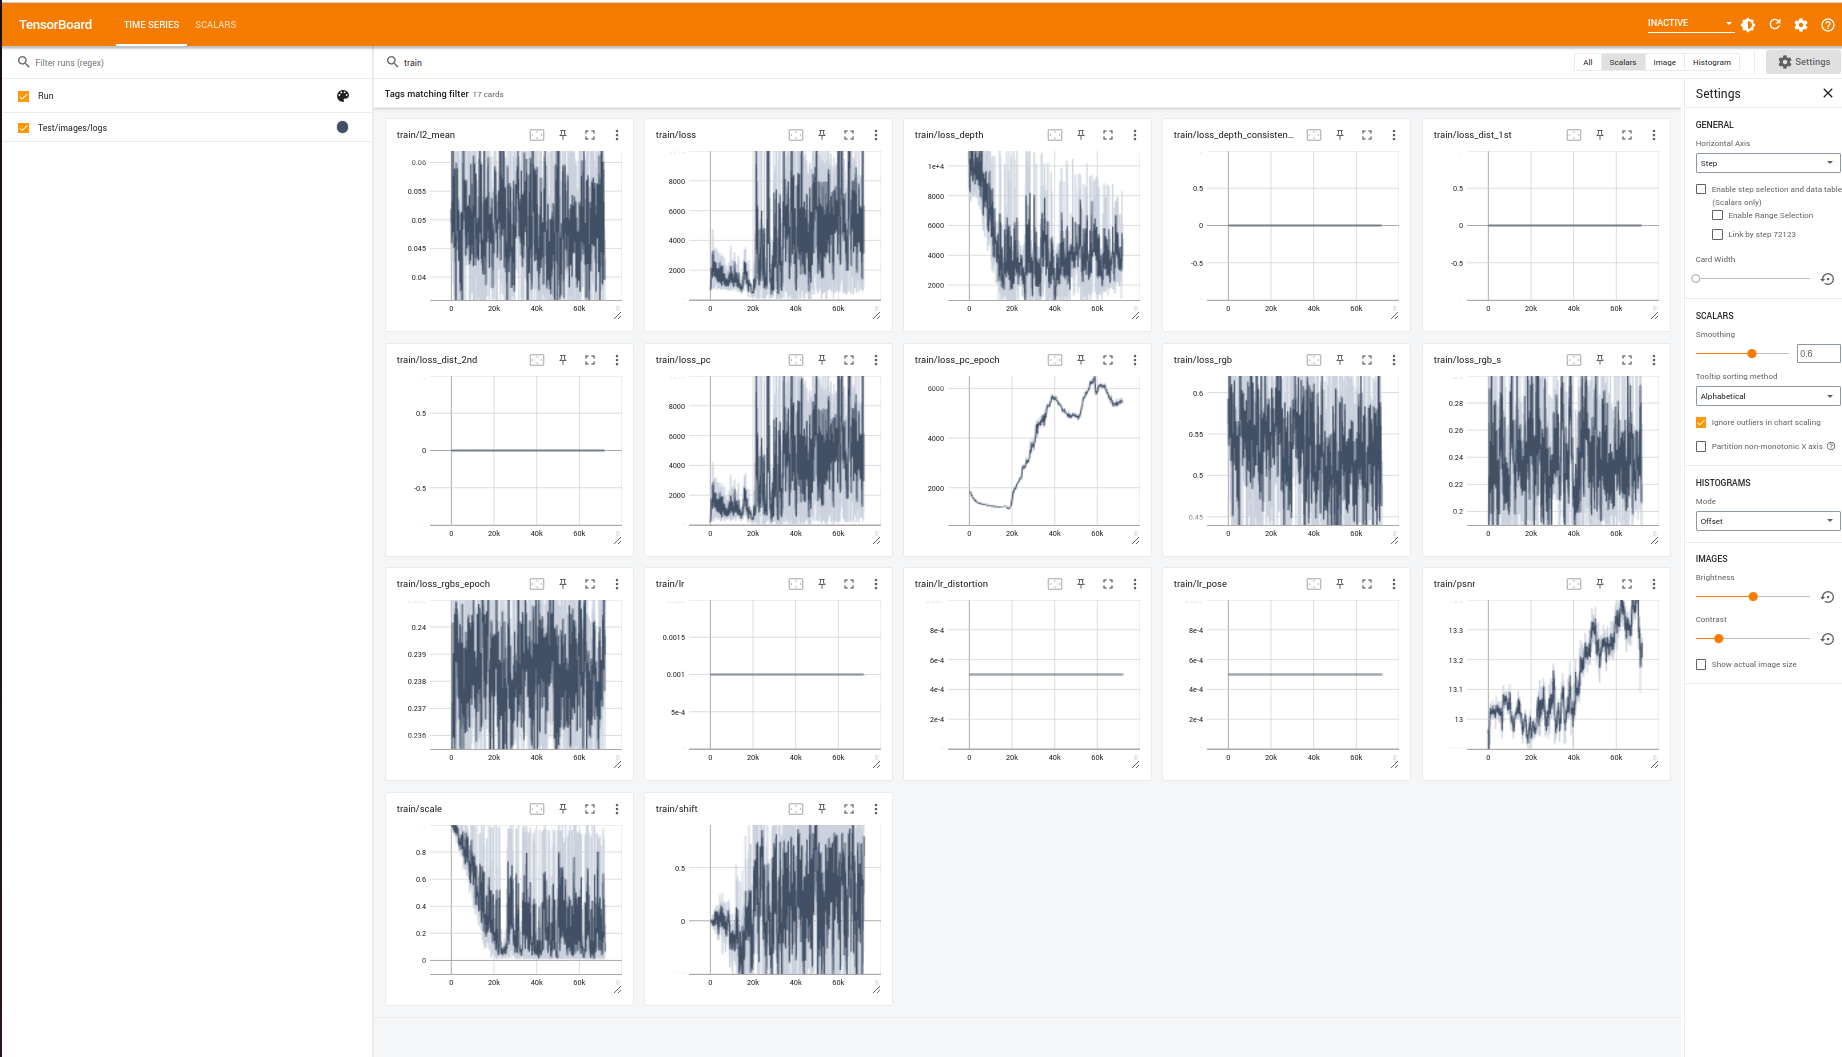The height and width of the screenshot is (1057, 1842).
Task: Expand train/psnr chart to fullscreen
Action: click(1626, 583)
